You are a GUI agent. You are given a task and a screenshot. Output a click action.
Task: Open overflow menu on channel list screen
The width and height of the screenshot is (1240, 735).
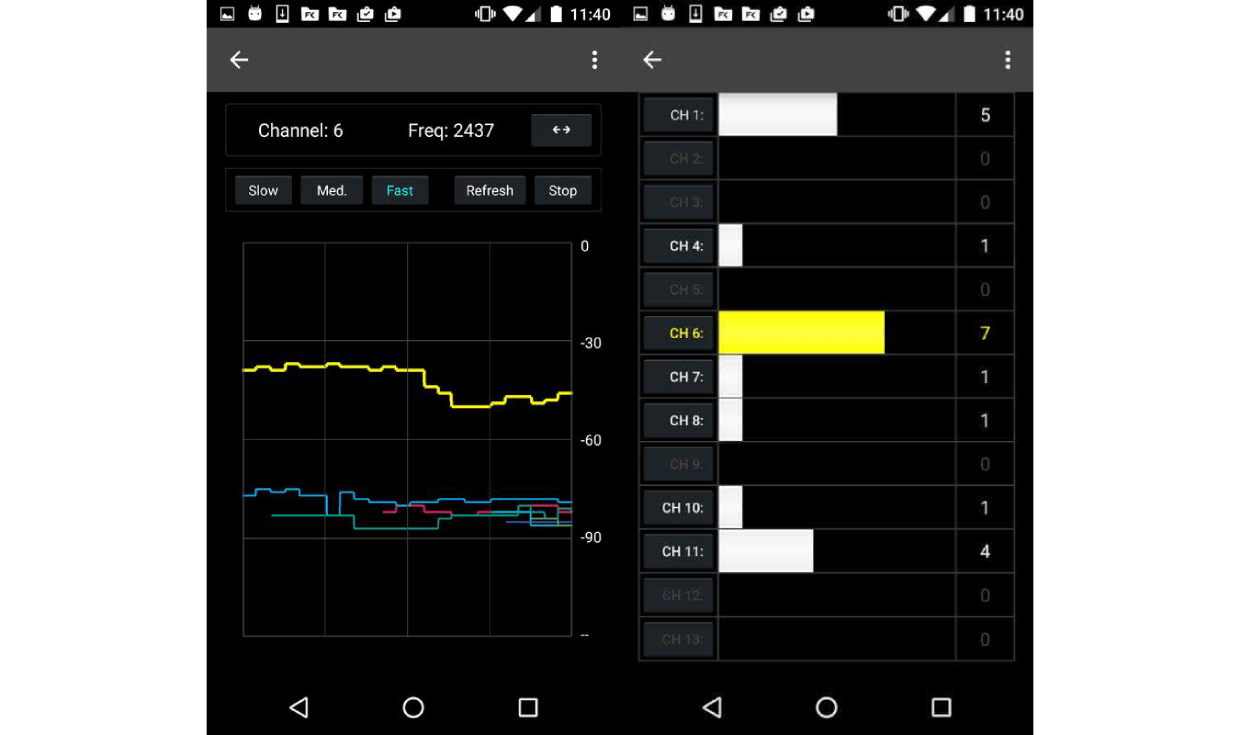[1007, 60]
